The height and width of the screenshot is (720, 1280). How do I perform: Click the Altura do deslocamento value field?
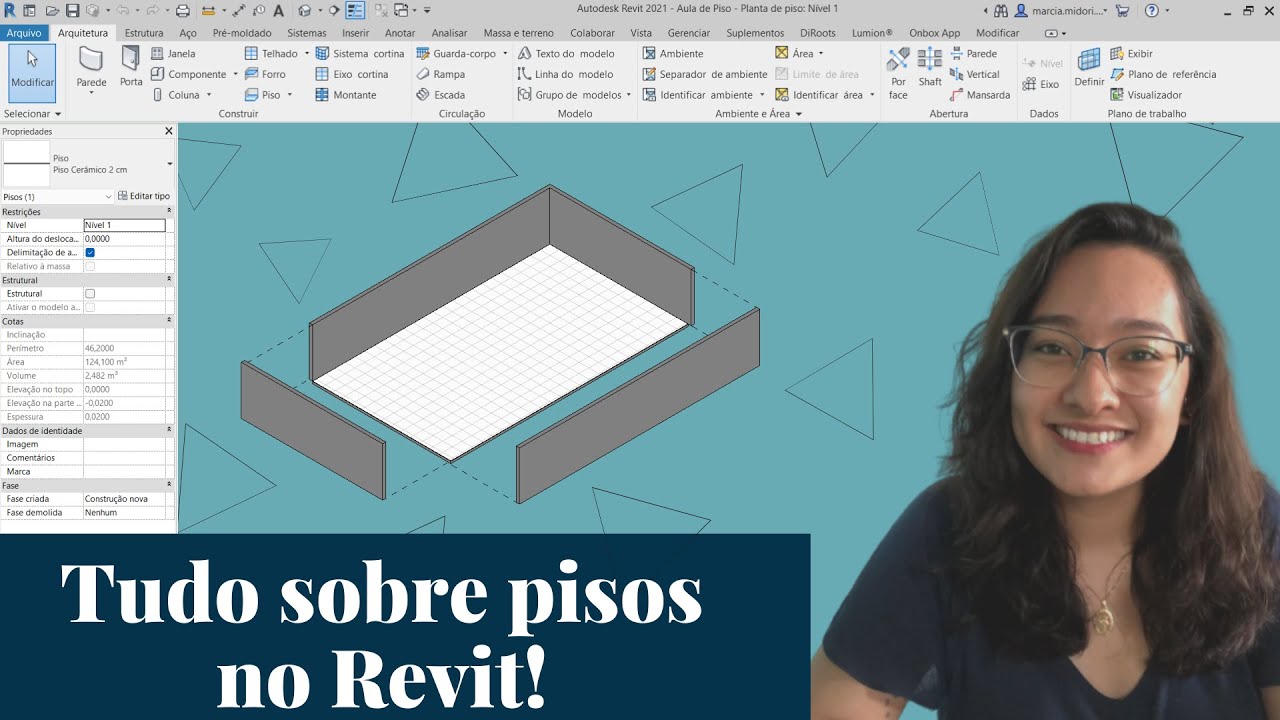(124, 239)
